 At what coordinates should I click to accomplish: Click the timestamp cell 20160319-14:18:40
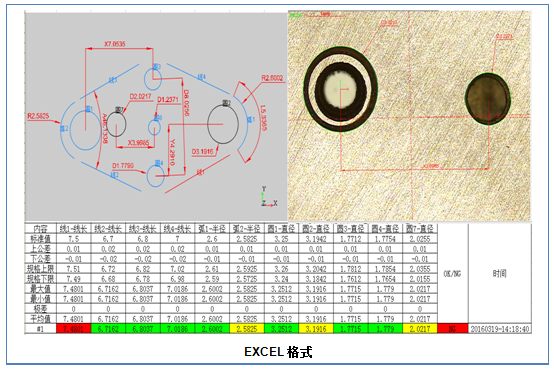[x=500, y=329]
